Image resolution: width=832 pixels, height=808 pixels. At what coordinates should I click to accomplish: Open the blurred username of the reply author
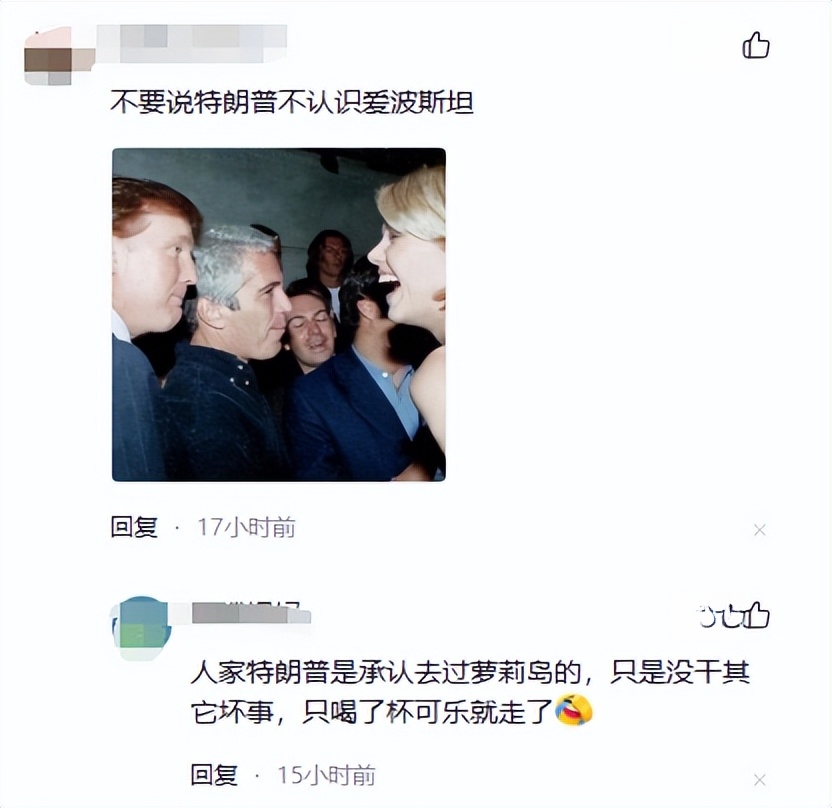tap(251, 613)
